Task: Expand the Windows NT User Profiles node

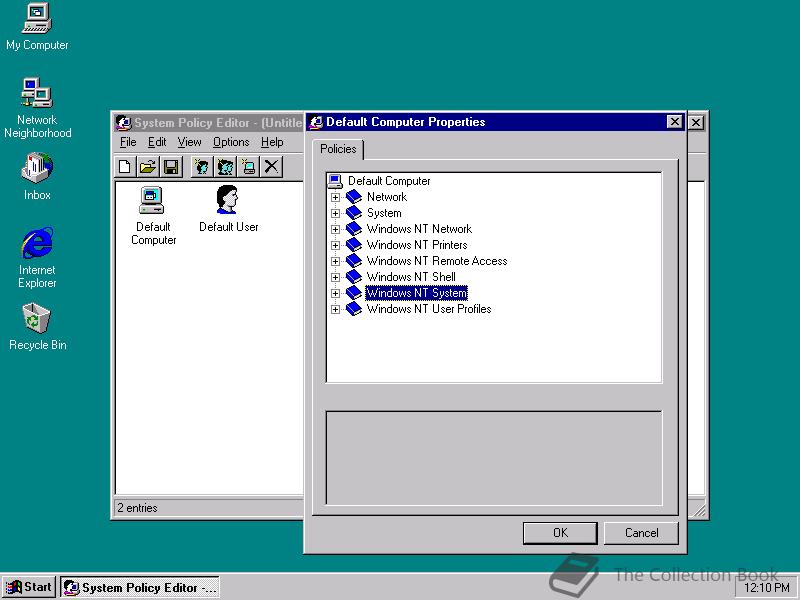Action: (x=335, y=309)
